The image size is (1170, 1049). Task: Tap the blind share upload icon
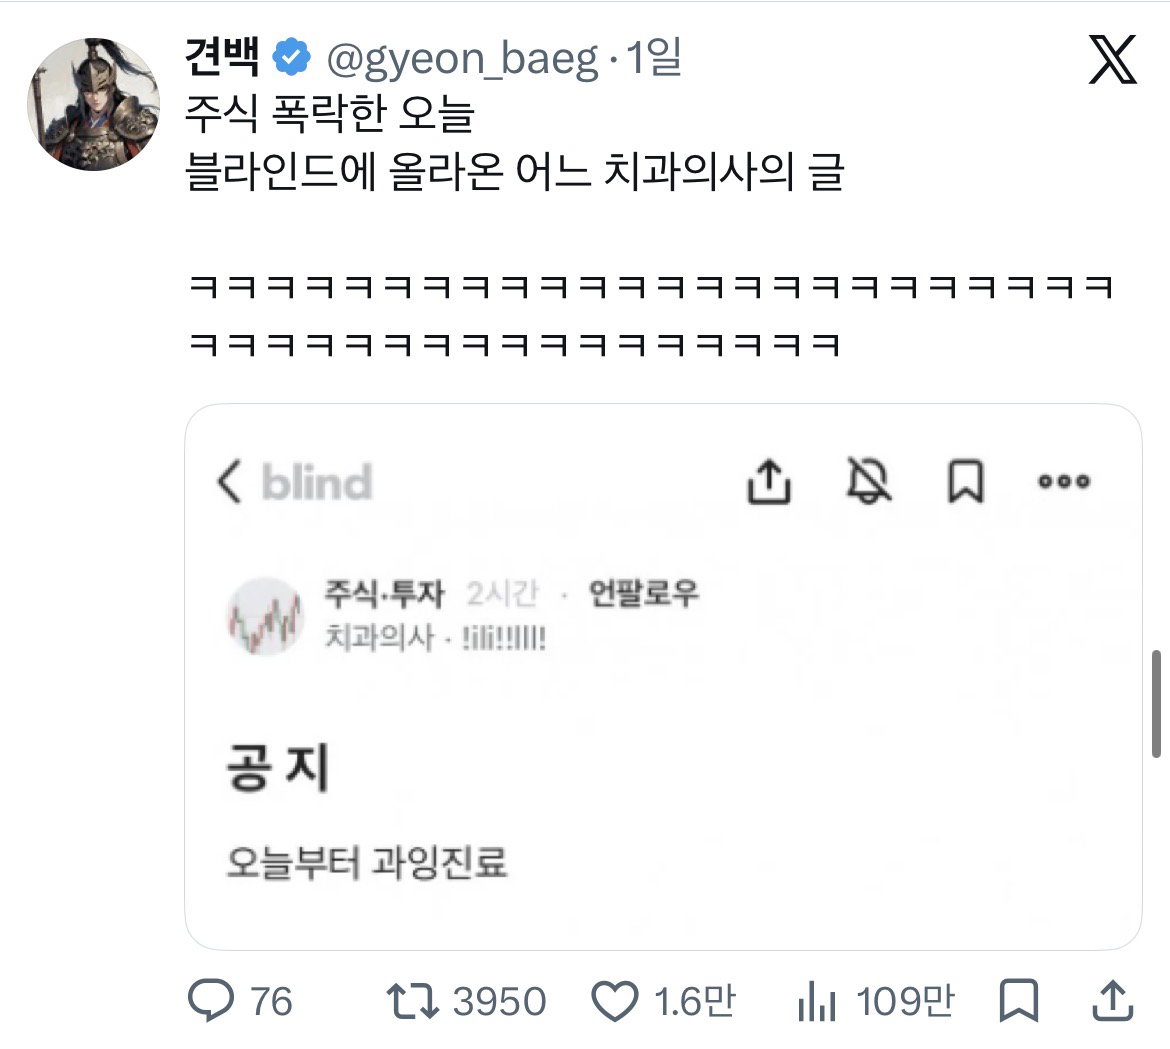(x=769, y=482)
